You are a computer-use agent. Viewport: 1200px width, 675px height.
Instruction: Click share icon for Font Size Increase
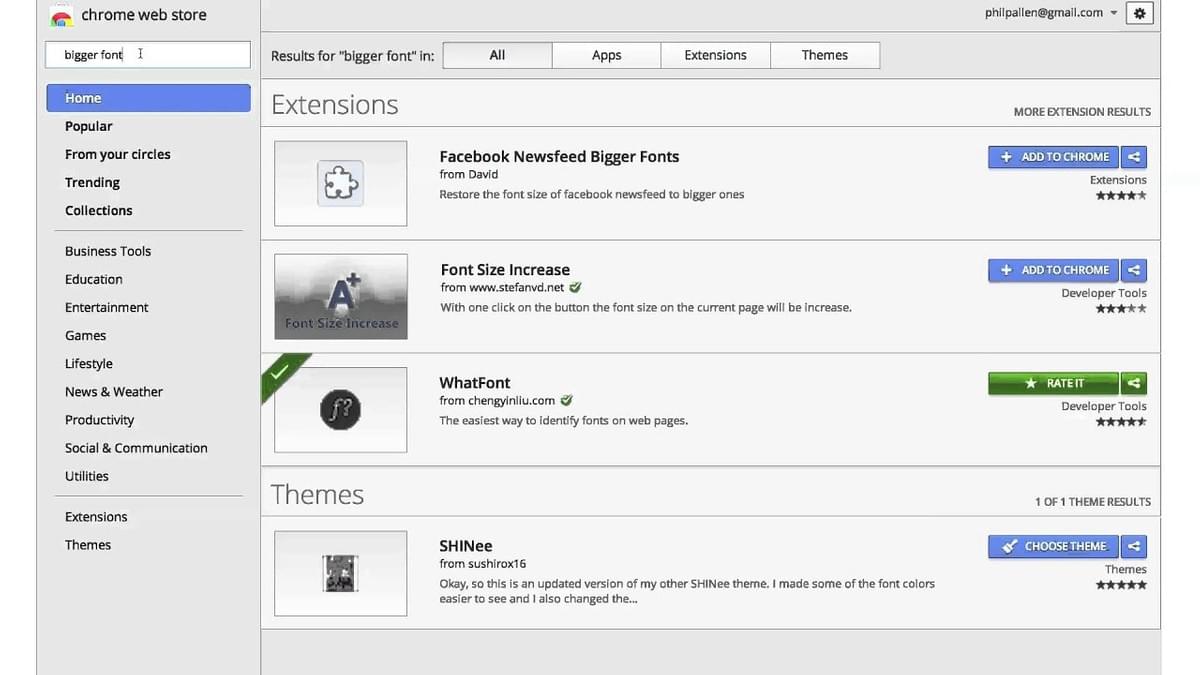[1133, 270]
